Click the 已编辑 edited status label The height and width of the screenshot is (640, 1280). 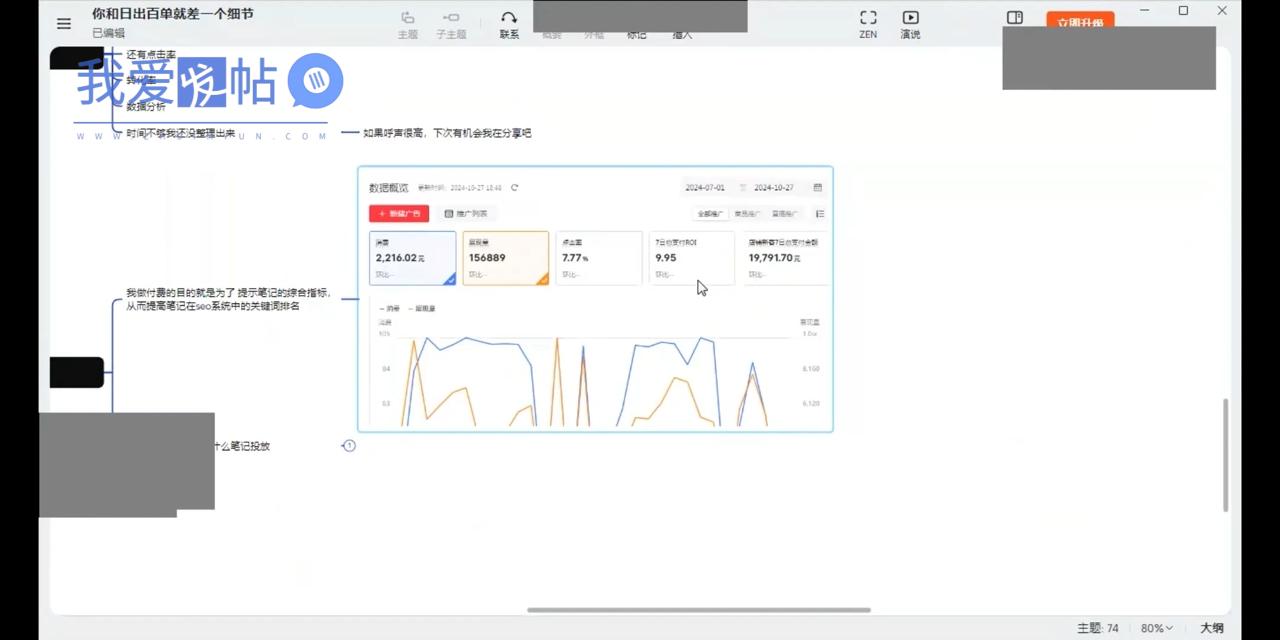tap(108, 33)
